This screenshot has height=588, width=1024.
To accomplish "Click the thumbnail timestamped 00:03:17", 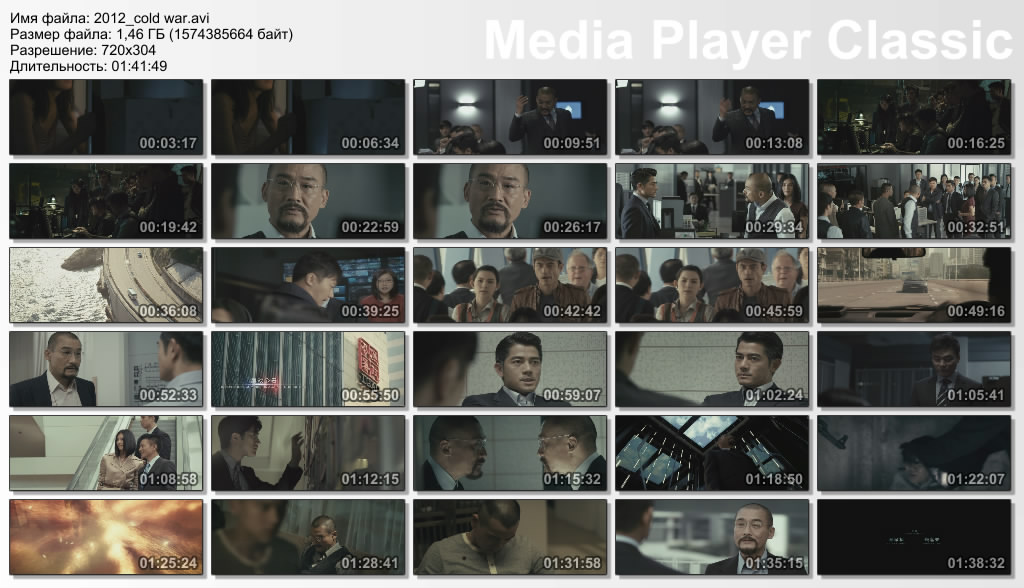I will click(x=106, y=117).
